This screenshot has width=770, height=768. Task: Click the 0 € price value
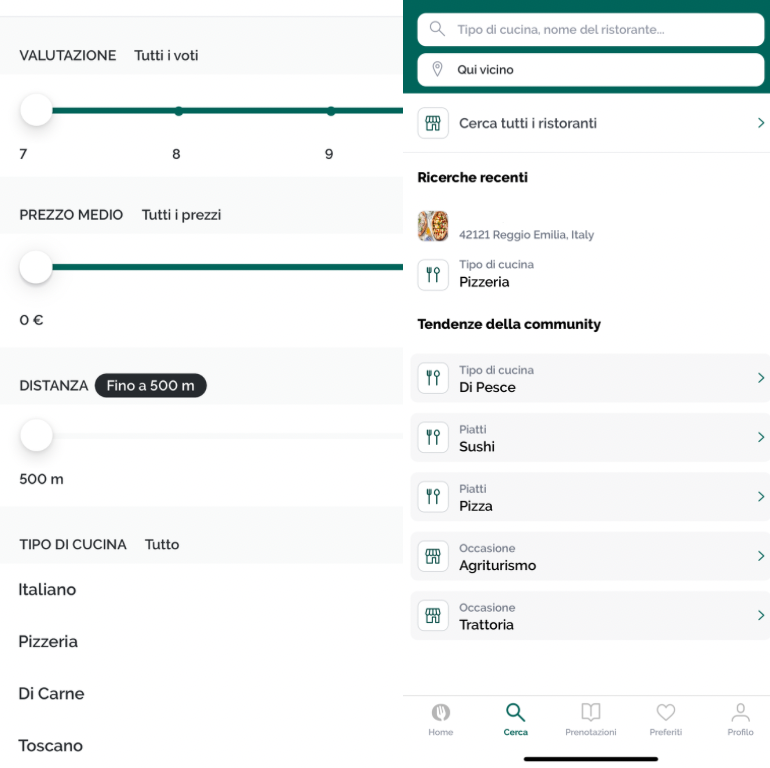(31, 320)
